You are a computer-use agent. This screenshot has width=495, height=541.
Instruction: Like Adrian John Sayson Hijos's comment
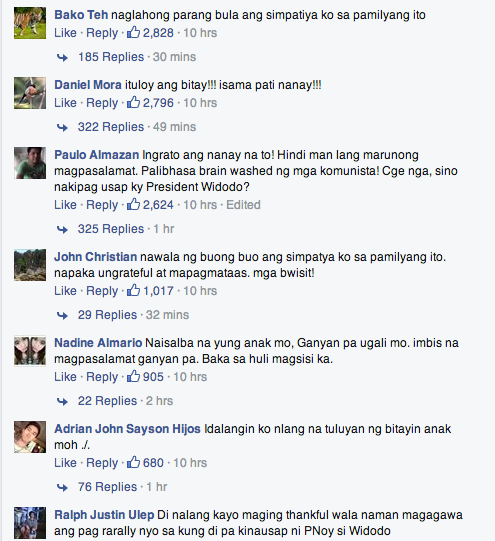65,463
